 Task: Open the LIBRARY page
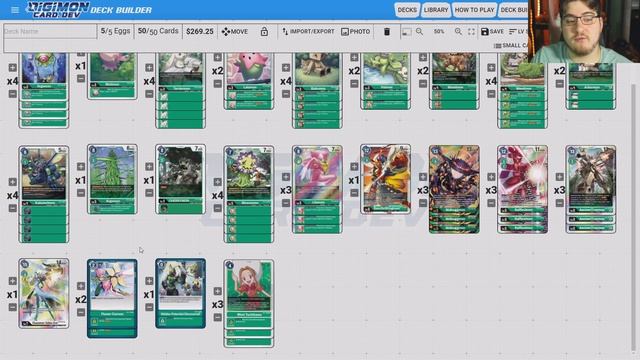(436, 10)
